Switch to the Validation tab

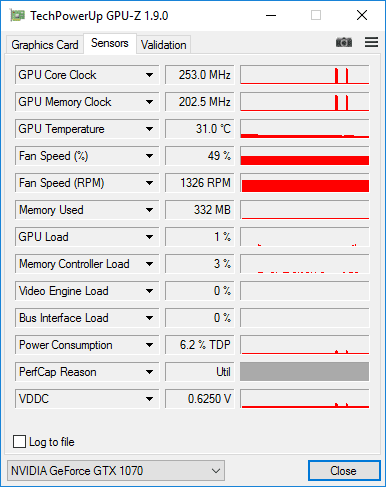163,45
